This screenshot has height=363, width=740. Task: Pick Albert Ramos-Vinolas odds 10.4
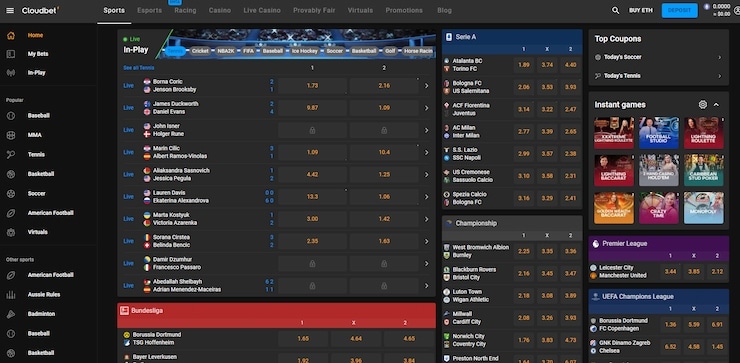[384, 152]
